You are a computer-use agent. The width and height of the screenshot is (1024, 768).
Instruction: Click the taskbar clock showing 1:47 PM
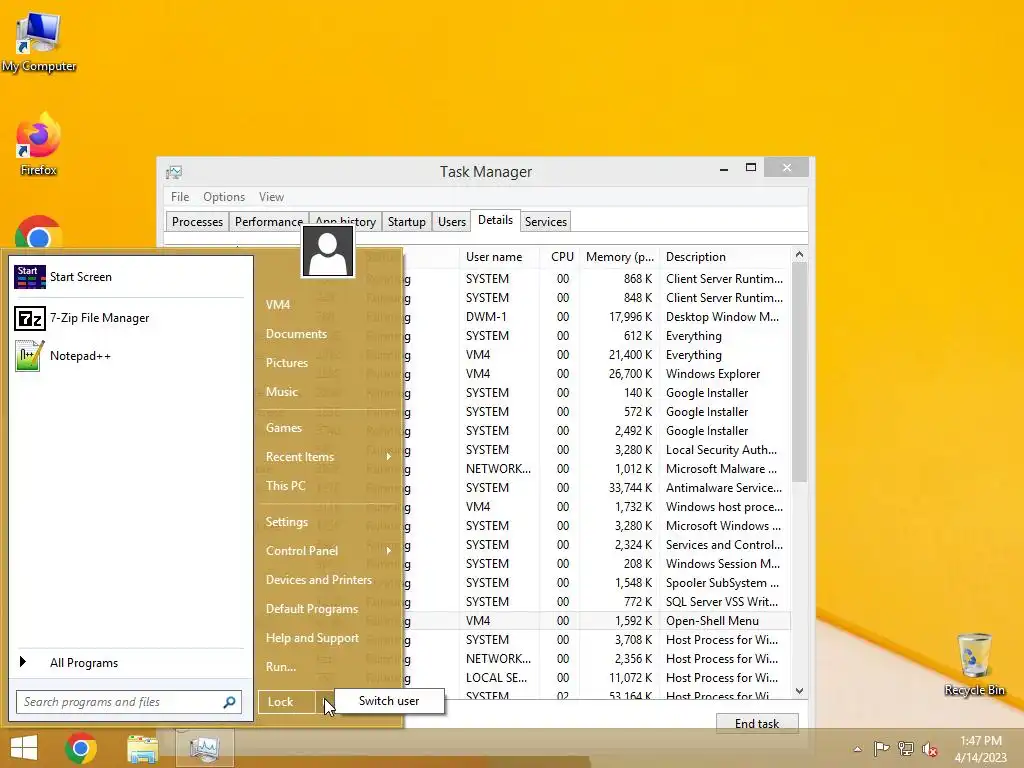click(x=980, y=749)
